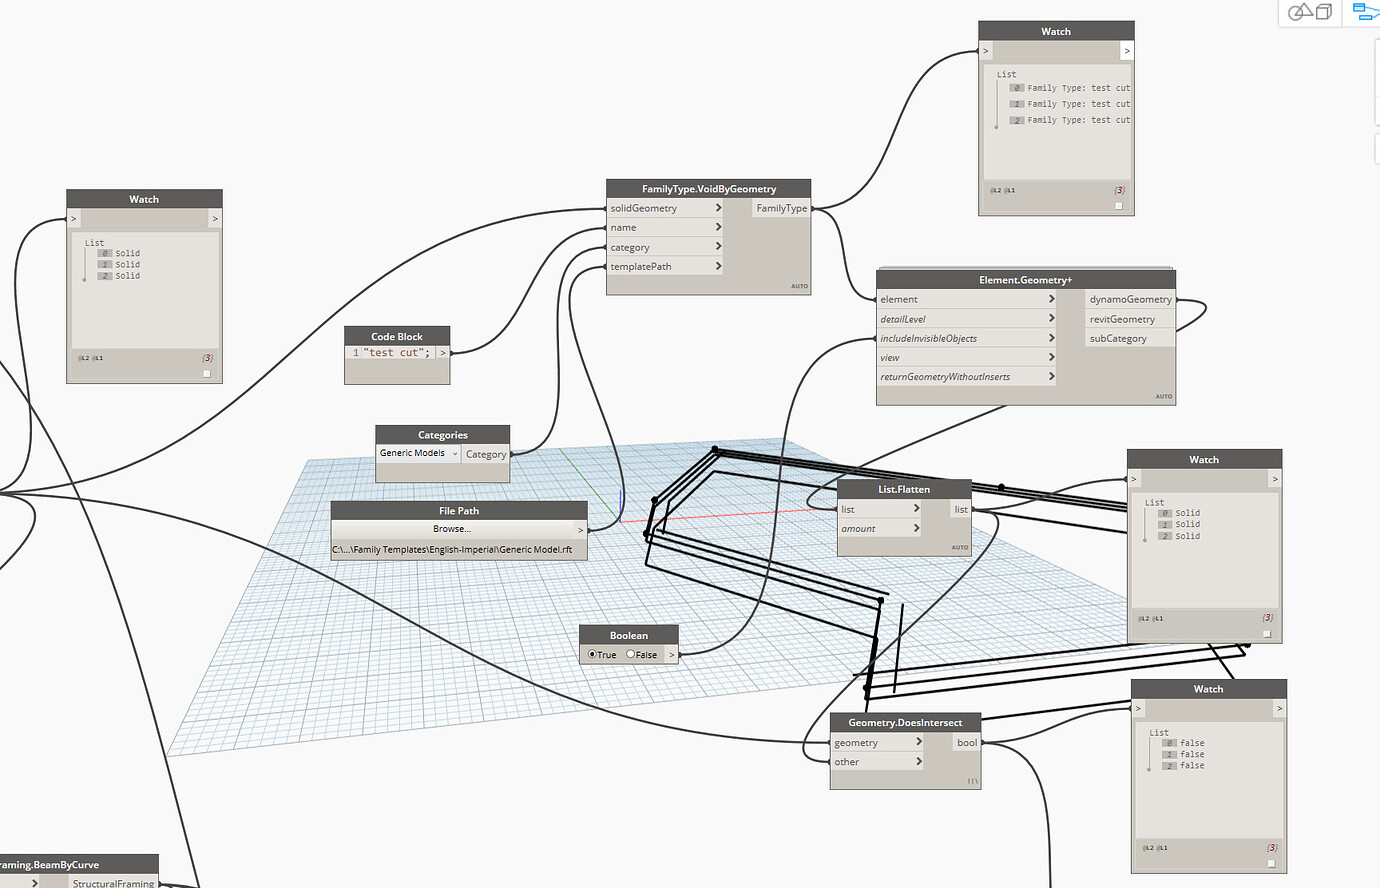1380x888 pixels.
Task: Select the True radio in the Boolean node
Action: (x=592, y=654)
